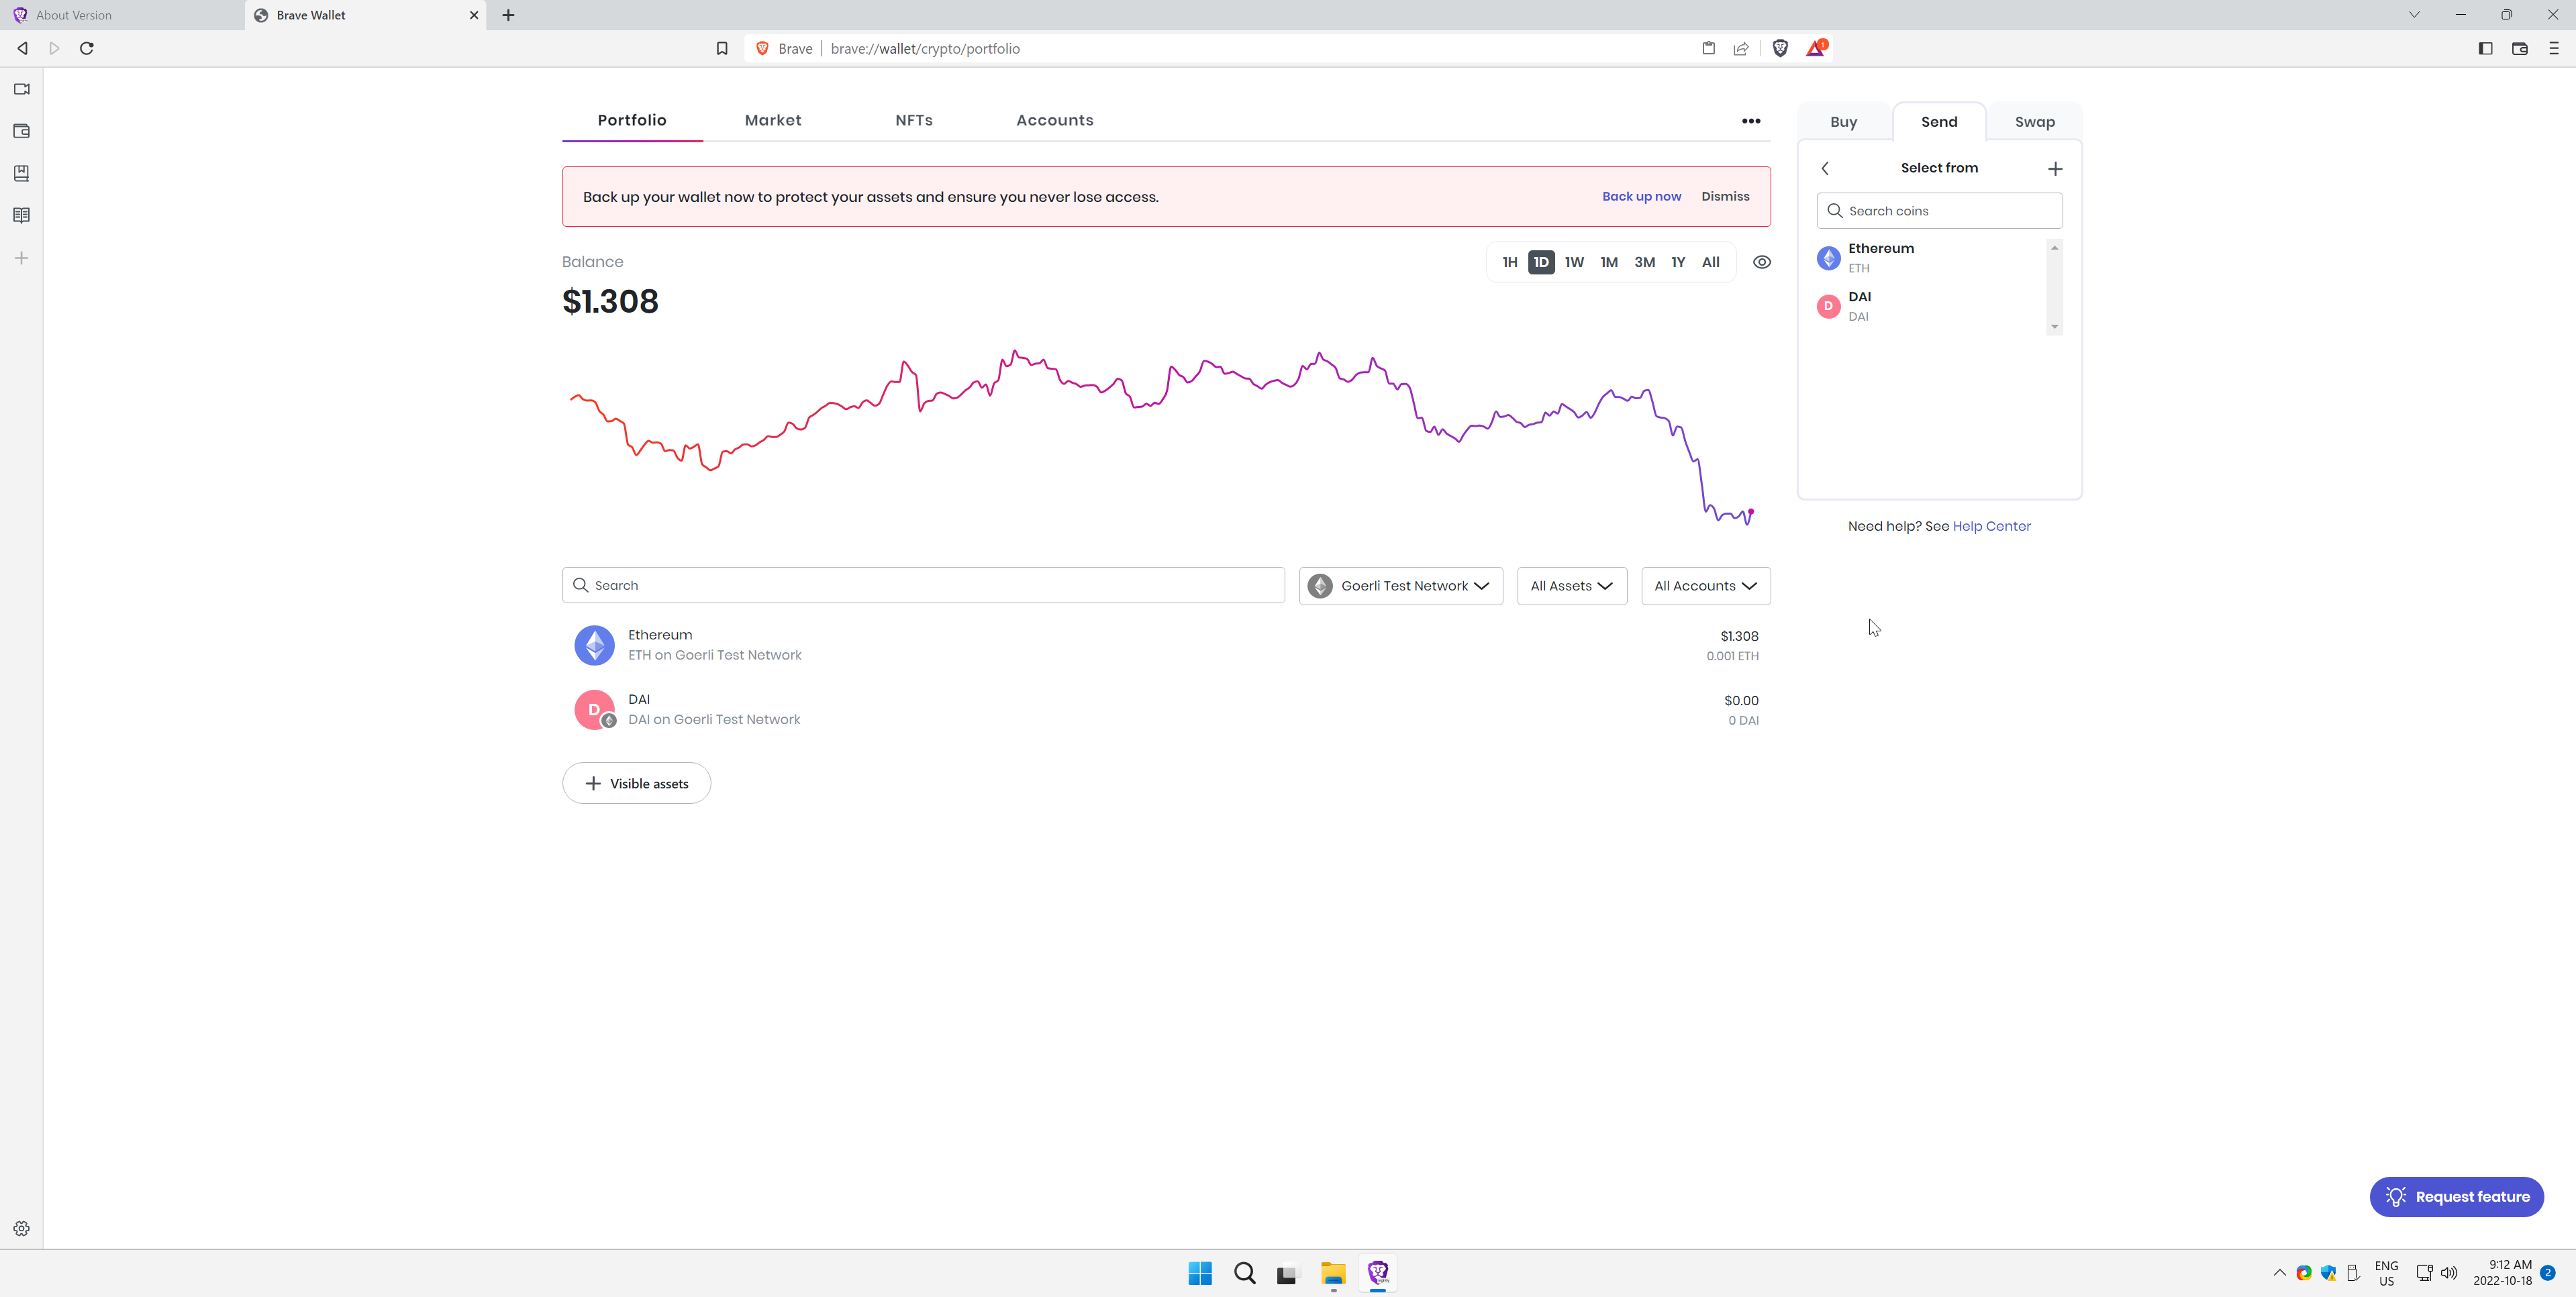Open Brave Talk in sidebar
This screenshot has width=2576, height=1297.
click(x=21, y=89)
